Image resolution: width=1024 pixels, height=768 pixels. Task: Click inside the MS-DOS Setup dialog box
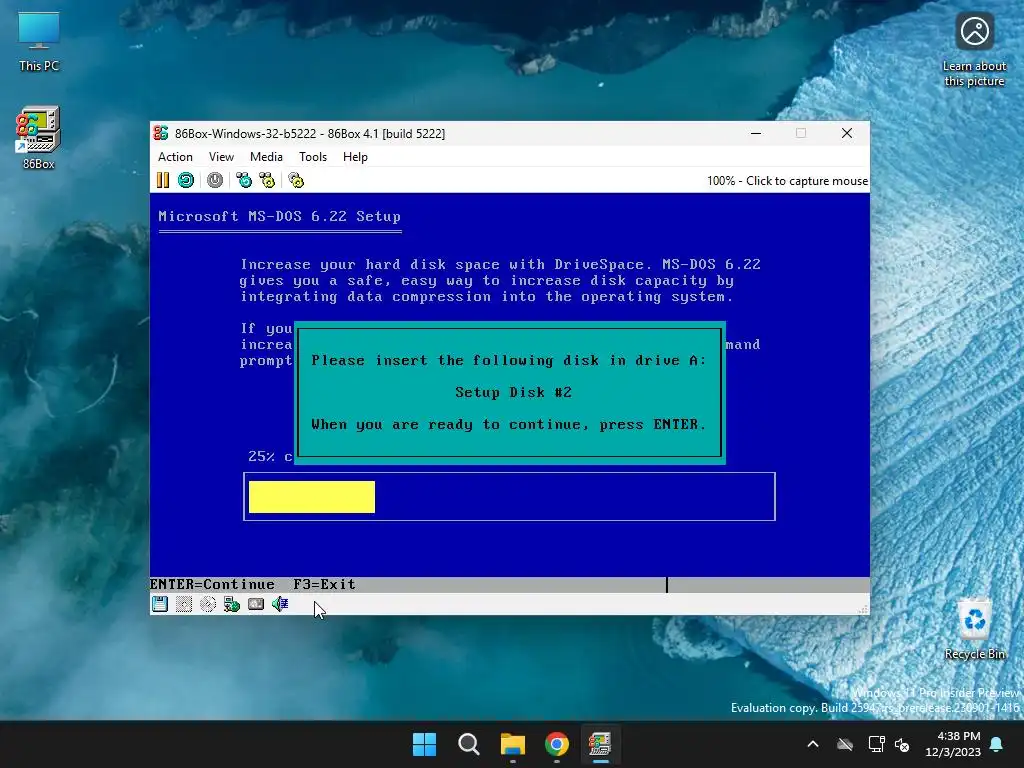[x=509, y=392]
